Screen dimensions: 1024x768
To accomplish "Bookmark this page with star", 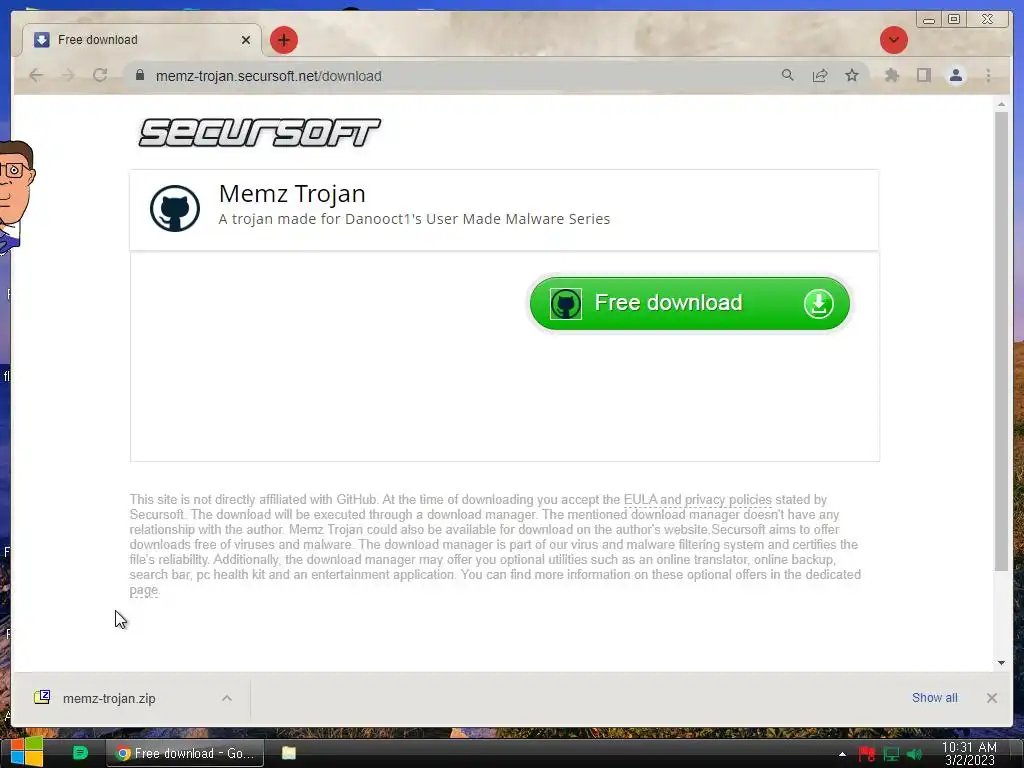I will pyautogui.click(x=852, y=76).
